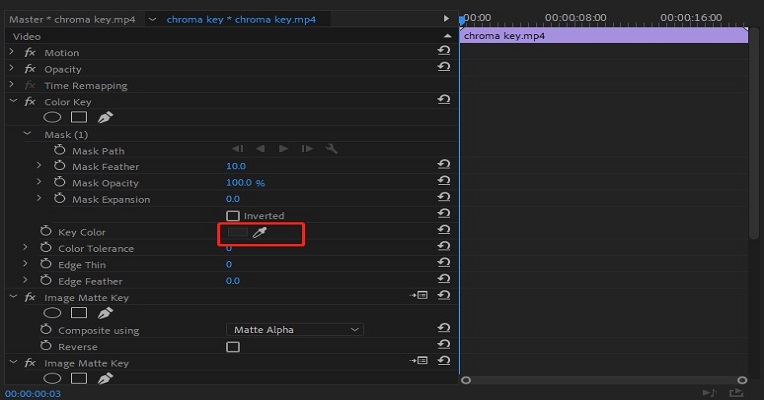Open the dropdown chevron beside the Master clip tab

[153, 19]
